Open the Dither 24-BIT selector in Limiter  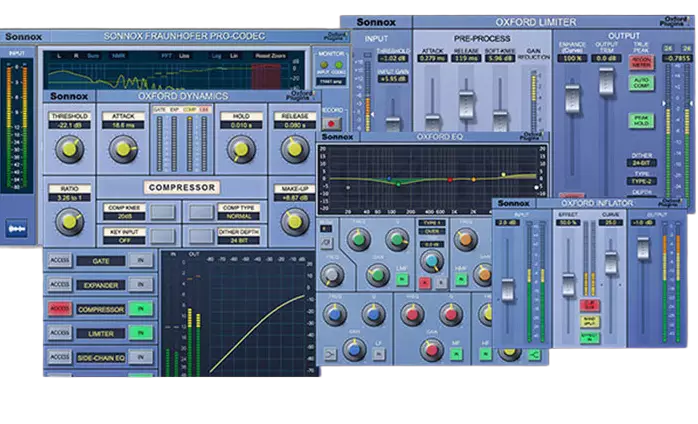[x=641, y=163]
